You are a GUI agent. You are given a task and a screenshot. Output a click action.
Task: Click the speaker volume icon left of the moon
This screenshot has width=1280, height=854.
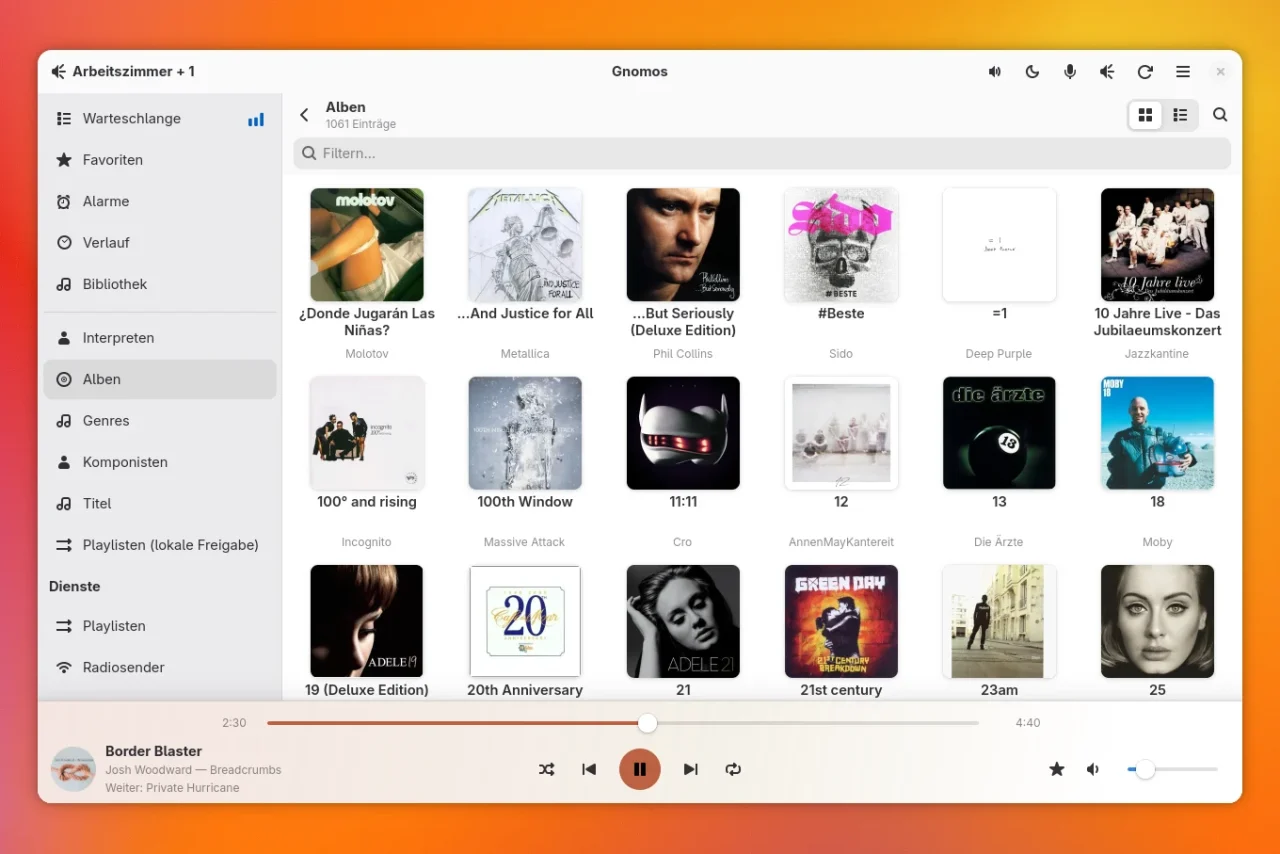[x=995, y=72]
